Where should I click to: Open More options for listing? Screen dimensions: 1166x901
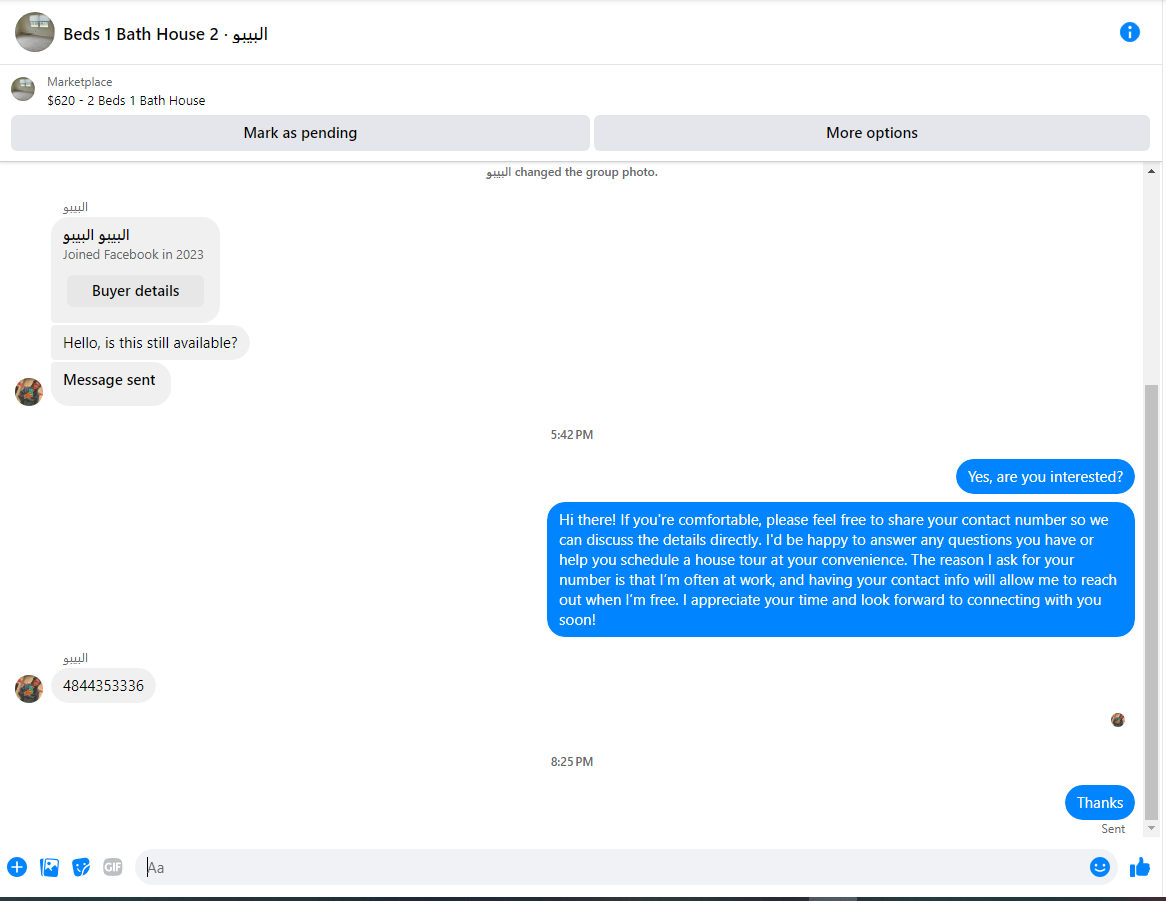tap(872, 133)
